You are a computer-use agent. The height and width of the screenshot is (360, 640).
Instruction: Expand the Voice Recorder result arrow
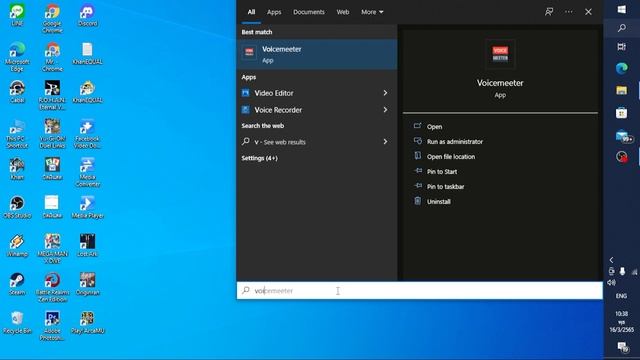pyautogui.click(x=385, y=110)
